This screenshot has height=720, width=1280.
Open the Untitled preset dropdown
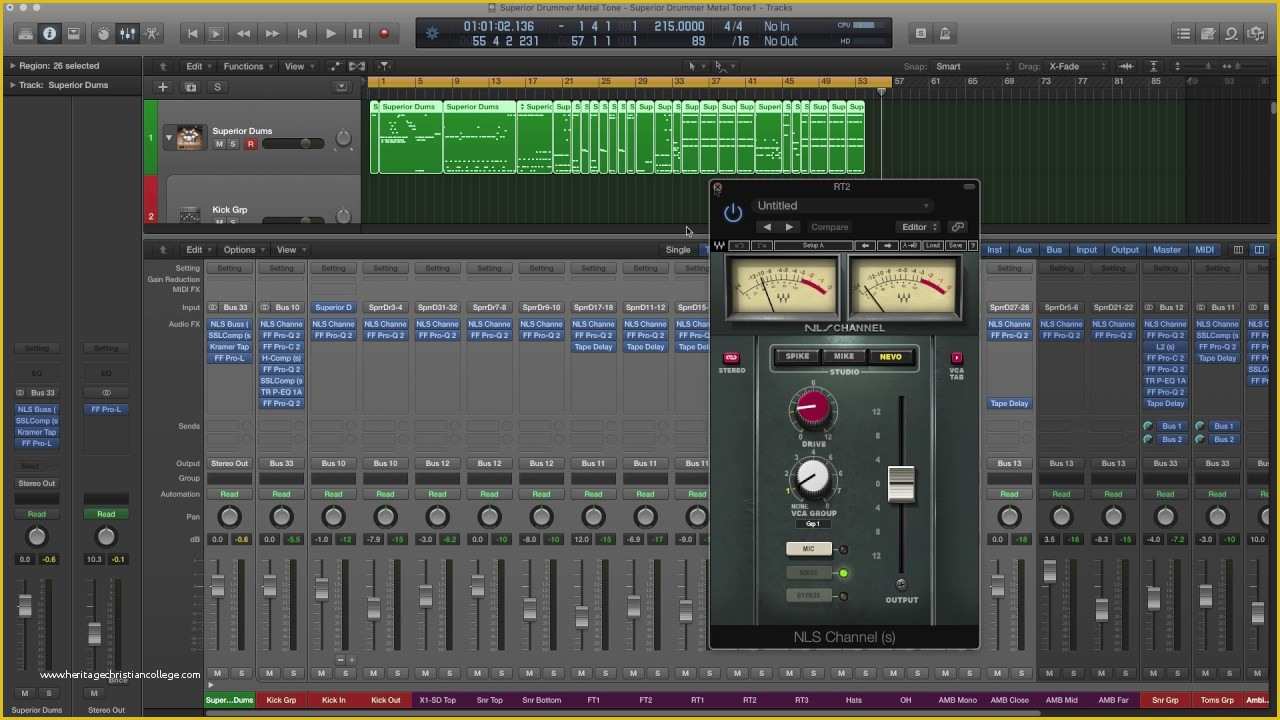(x=843, y=205)
